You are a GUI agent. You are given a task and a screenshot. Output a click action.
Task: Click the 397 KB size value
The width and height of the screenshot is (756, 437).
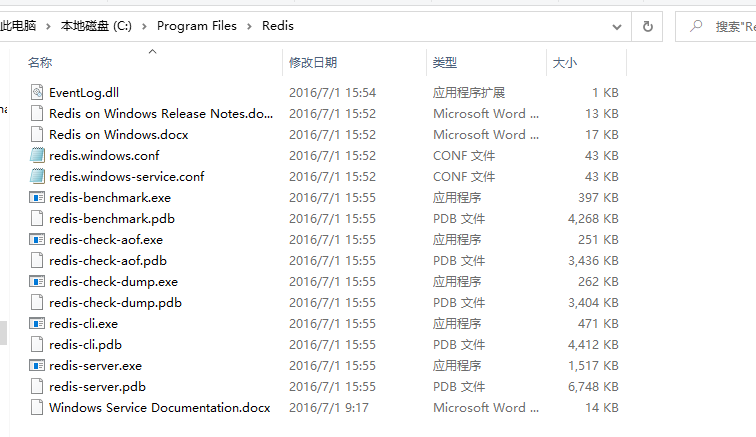(x=598, y=197)
